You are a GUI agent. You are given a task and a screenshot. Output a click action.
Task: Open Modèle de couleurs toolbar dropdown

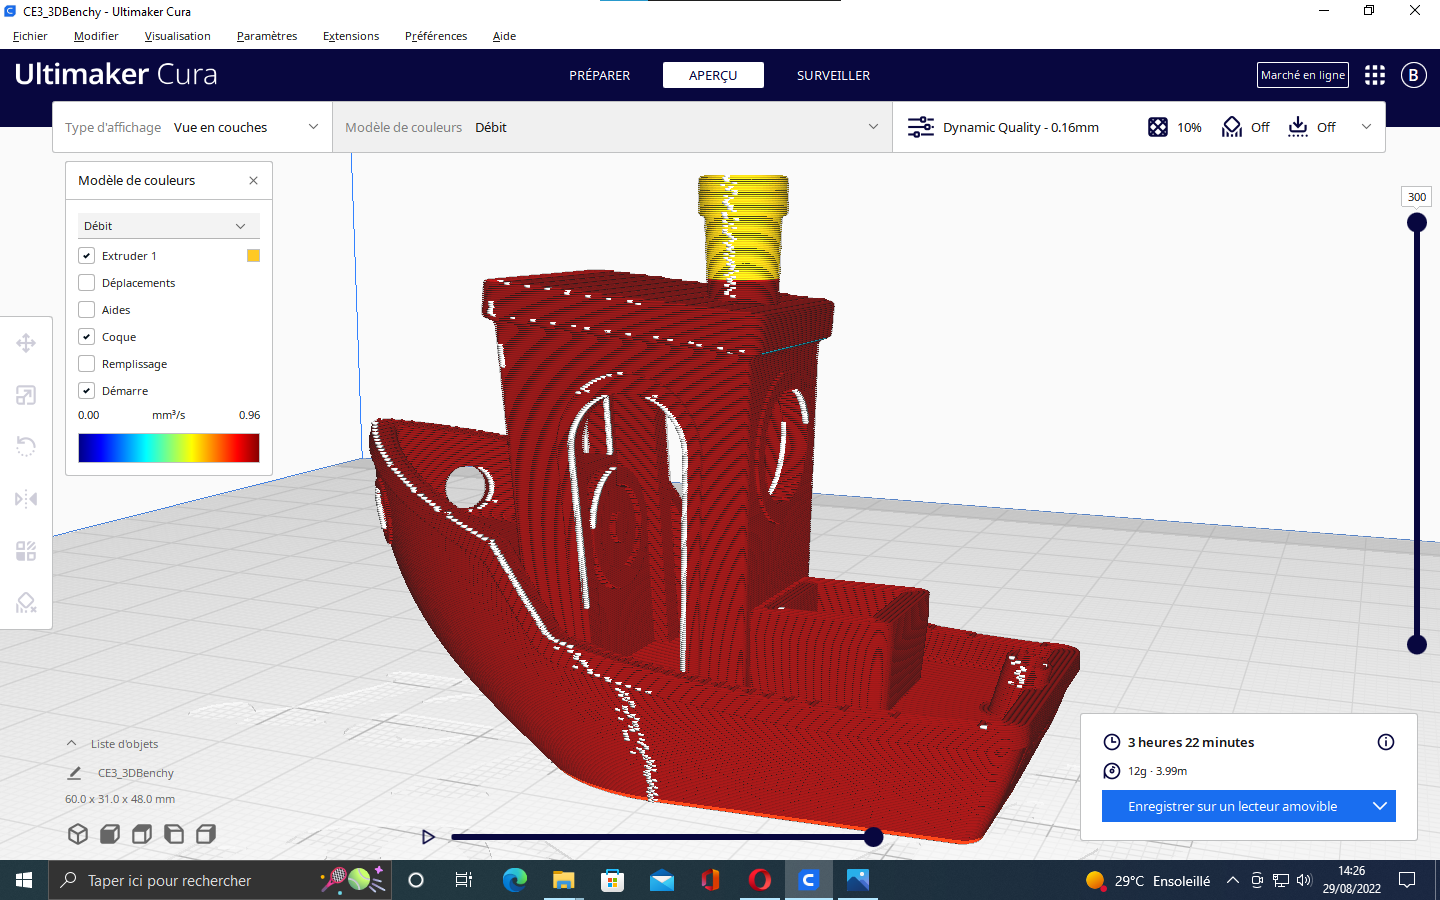[x=612, y=127]
